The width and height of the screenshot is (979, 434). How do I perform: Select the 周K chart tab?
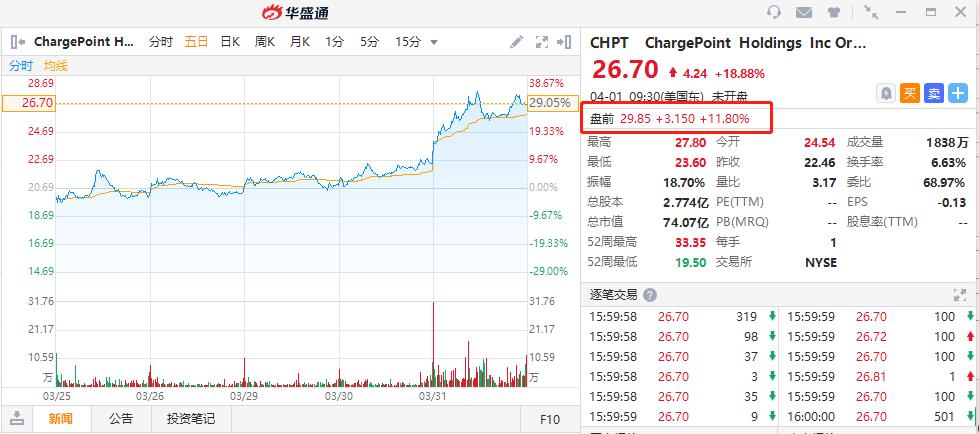[x=265, y=42]
